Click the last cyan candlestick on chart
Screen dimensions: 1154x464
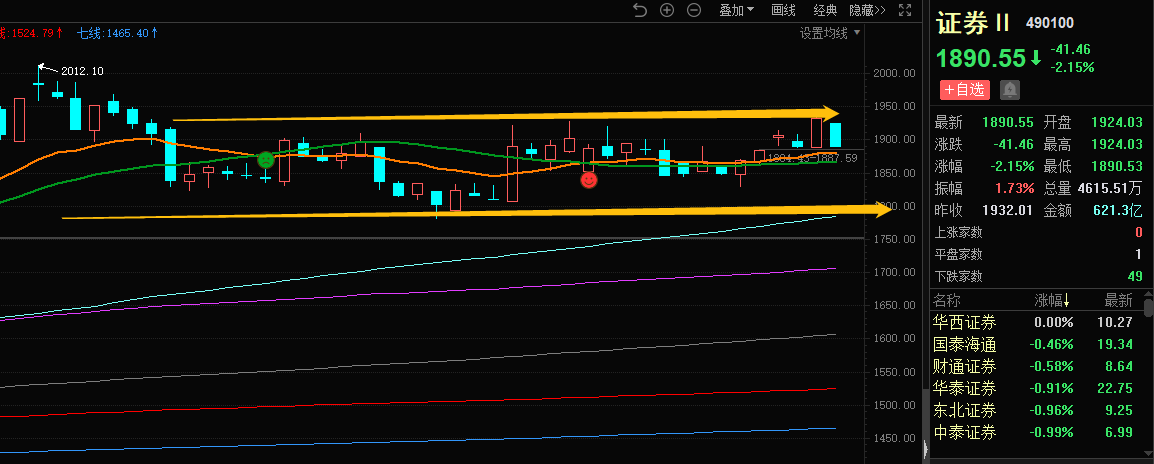pos(835,136)
